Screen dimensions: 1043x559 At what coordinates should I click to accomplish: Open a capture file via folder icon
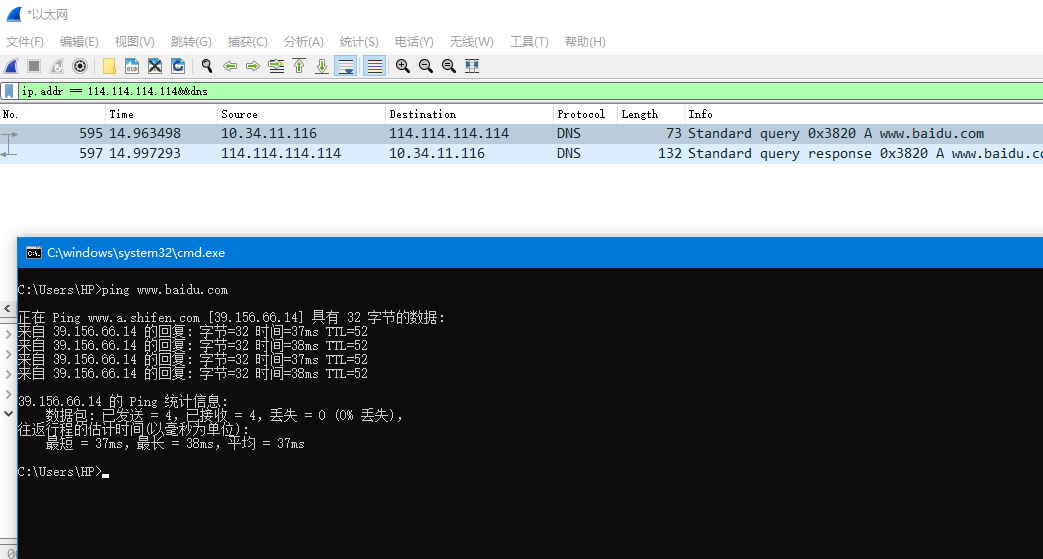[109, 66]
